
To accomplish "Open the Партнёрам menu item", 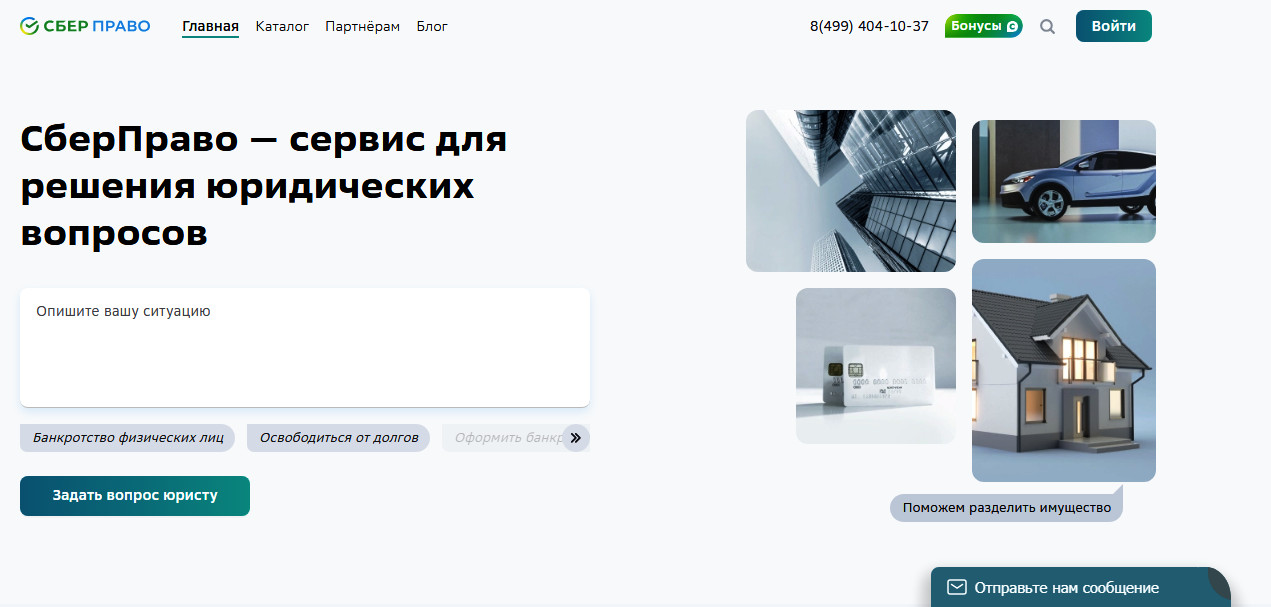I will tap(362, 26).
